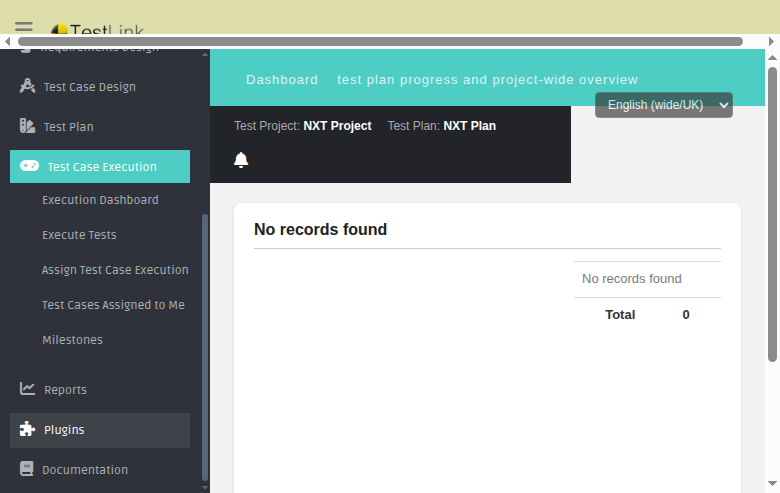Image resolution: width=780 pixels, height=493 pixels.
Task: Go to Execute Tests
Action: 79,235
